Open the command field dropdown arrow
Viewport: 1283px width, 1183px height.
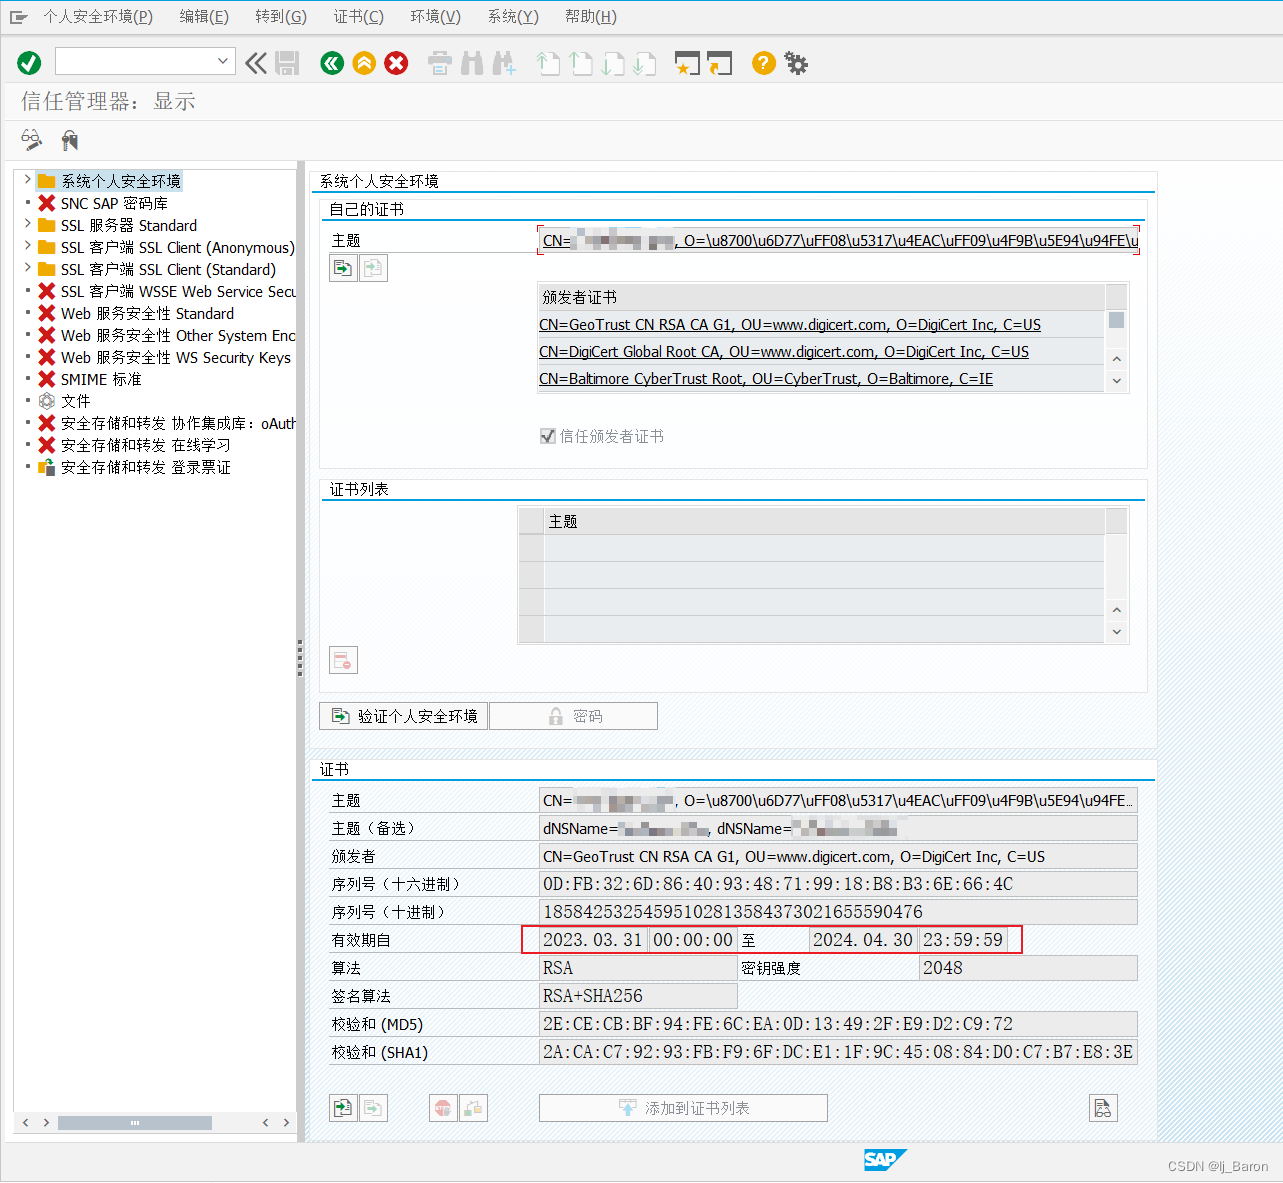[x=223, y=62]
